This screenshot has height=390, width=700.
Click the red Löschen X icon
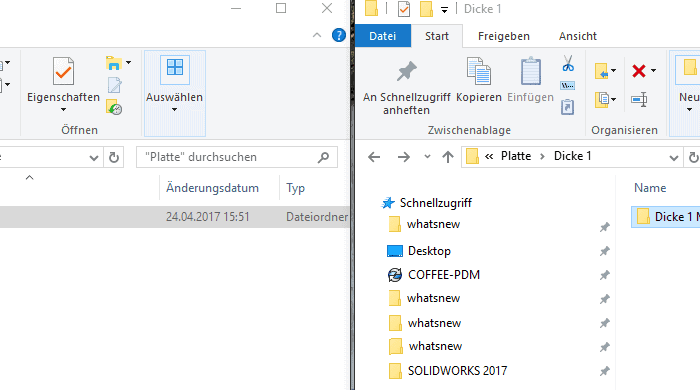click(639, 71)
